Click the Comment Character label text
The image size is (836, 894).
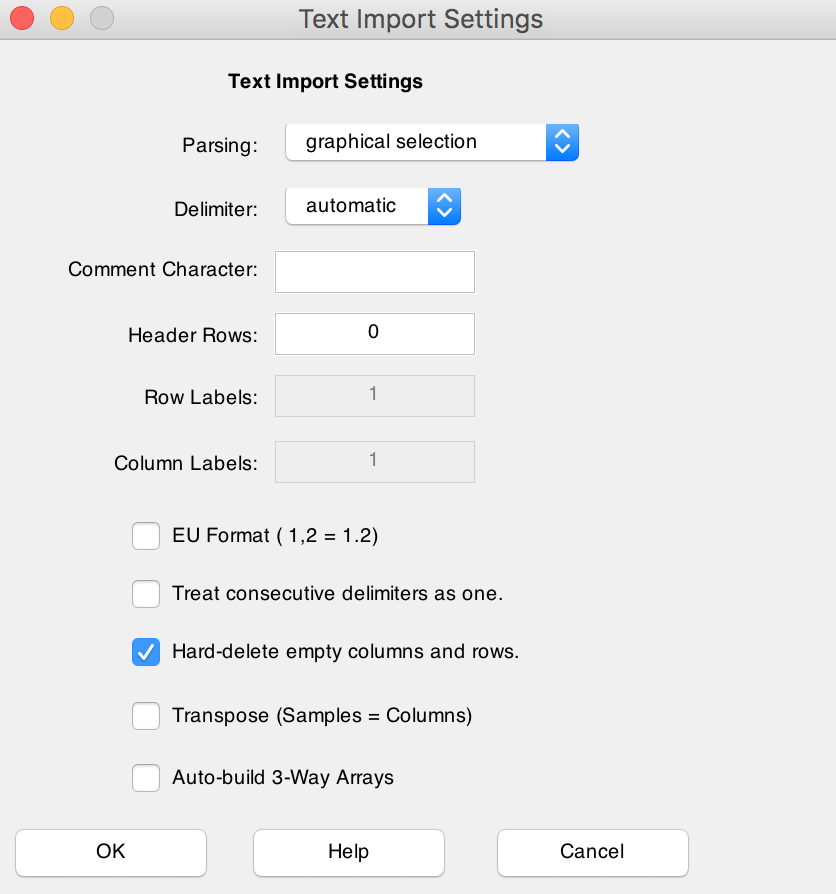point(163,270)
